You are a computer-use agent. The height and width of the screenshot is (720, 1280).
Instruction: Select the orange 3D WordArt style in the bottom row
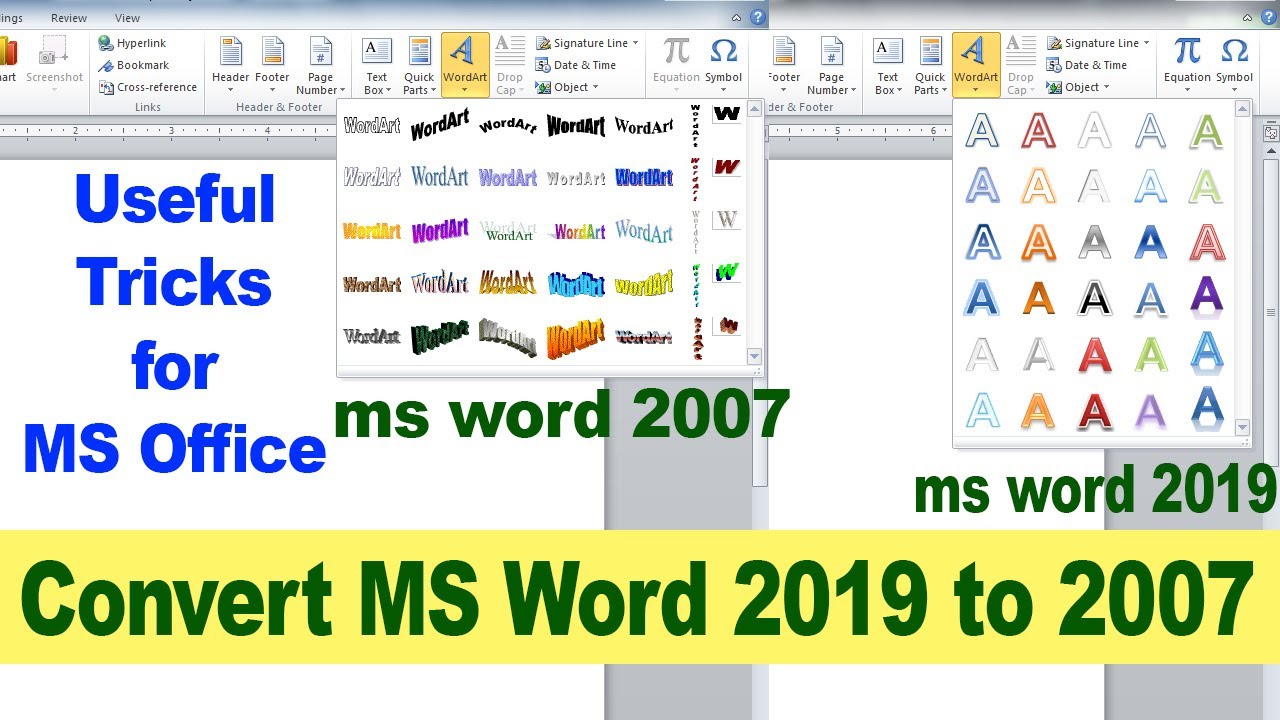click(576, 337)
